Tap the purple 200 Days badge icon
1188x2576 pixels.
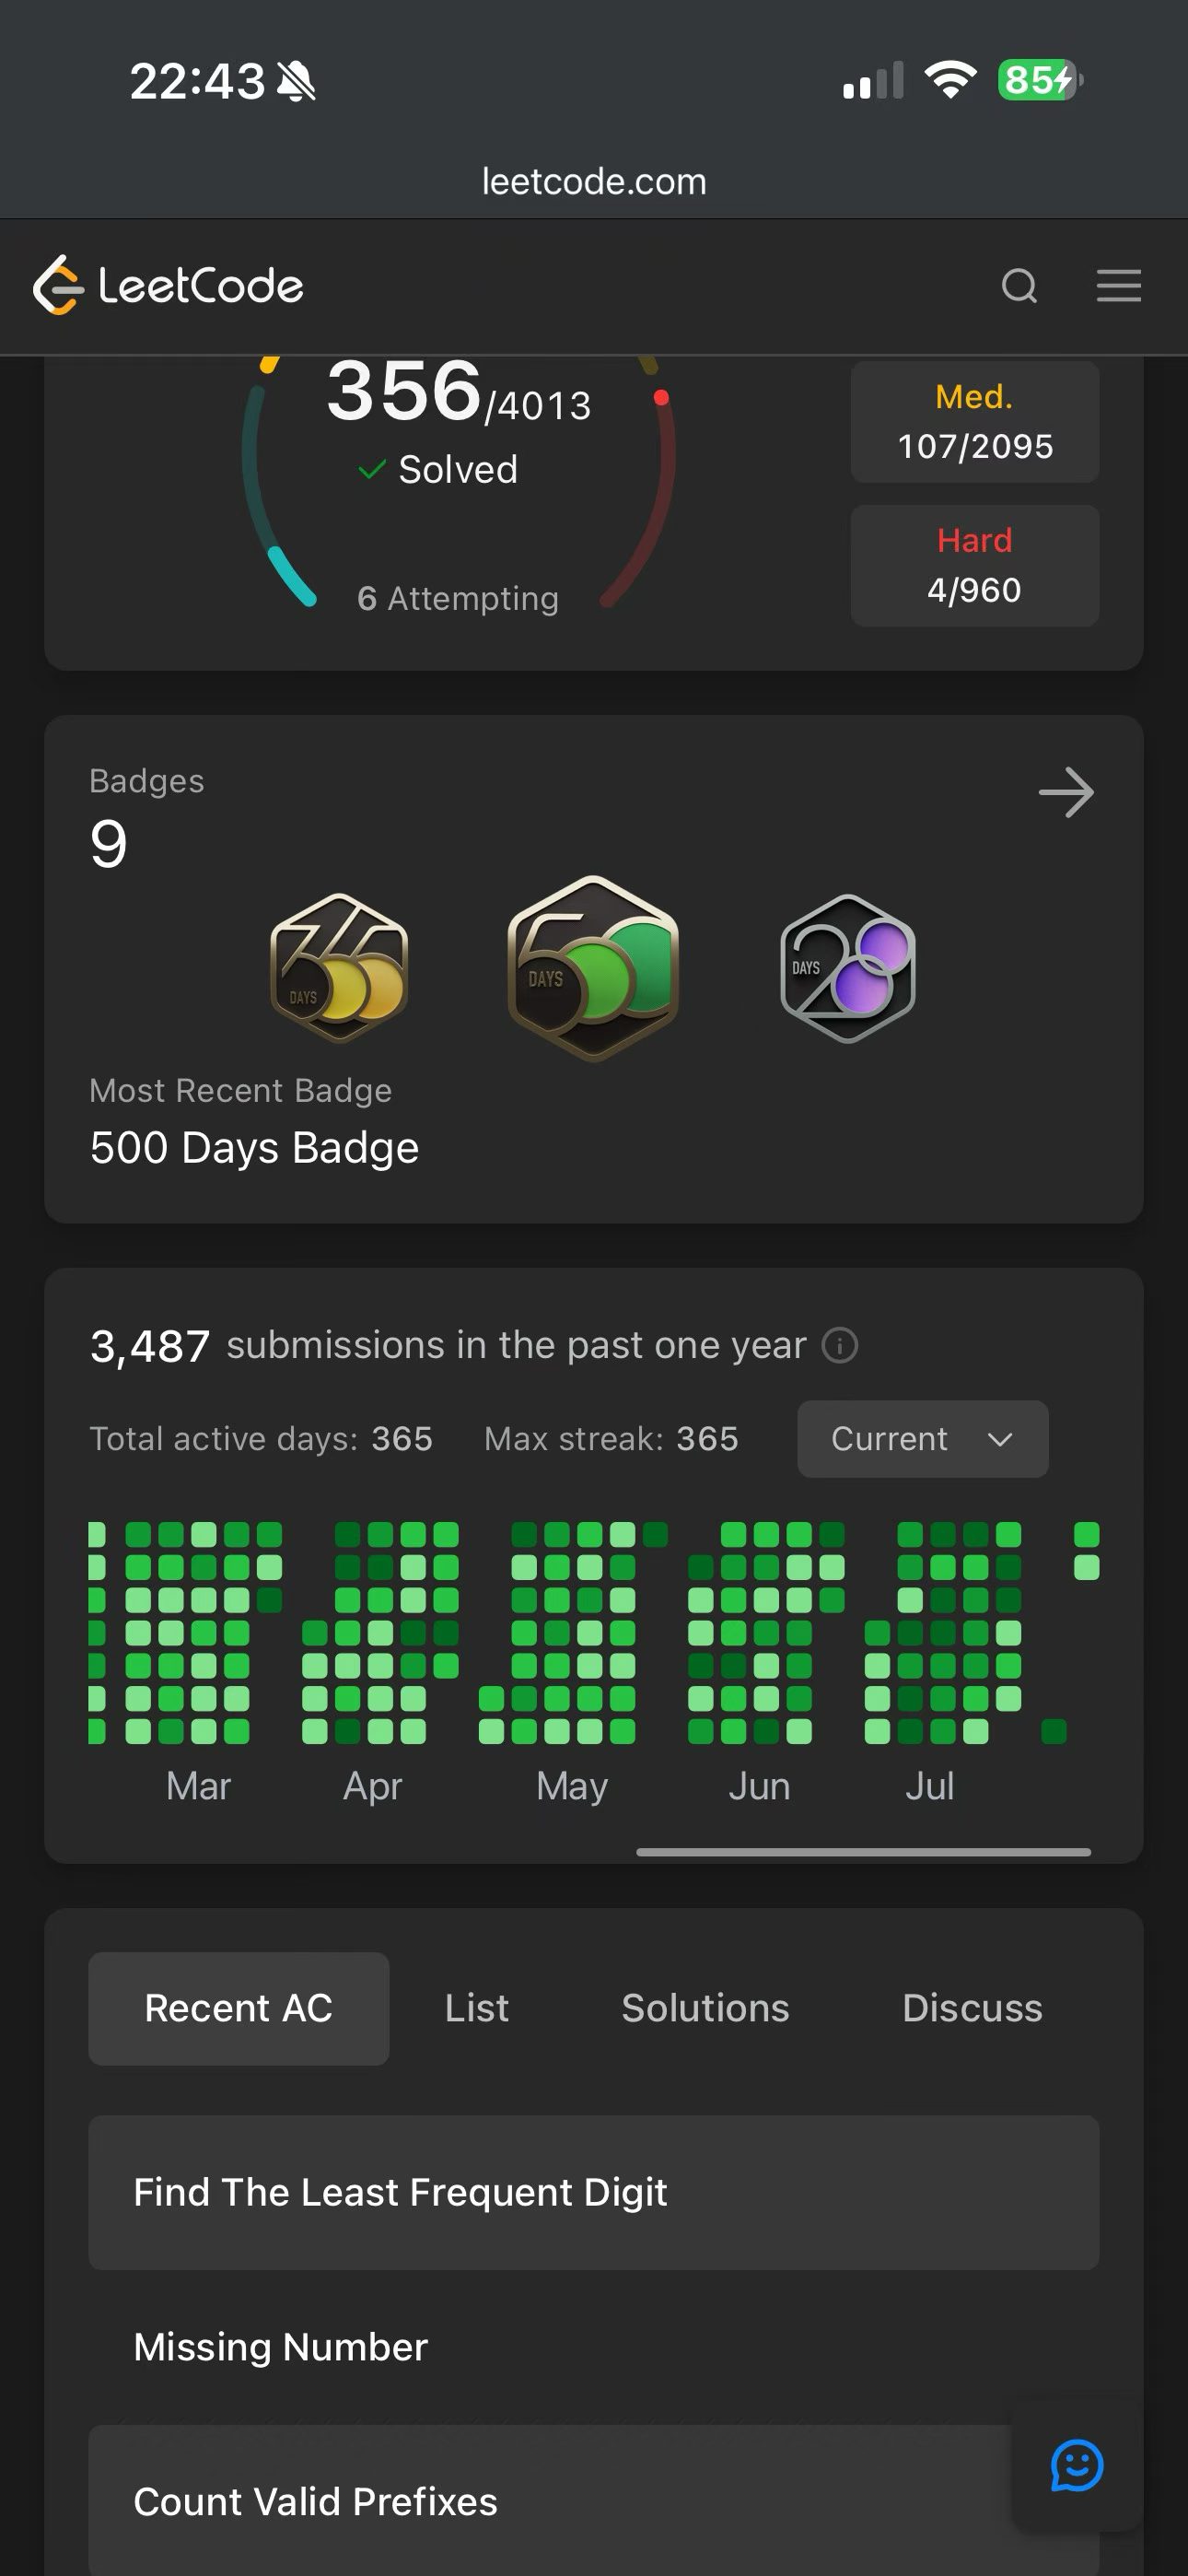point(847,968)
